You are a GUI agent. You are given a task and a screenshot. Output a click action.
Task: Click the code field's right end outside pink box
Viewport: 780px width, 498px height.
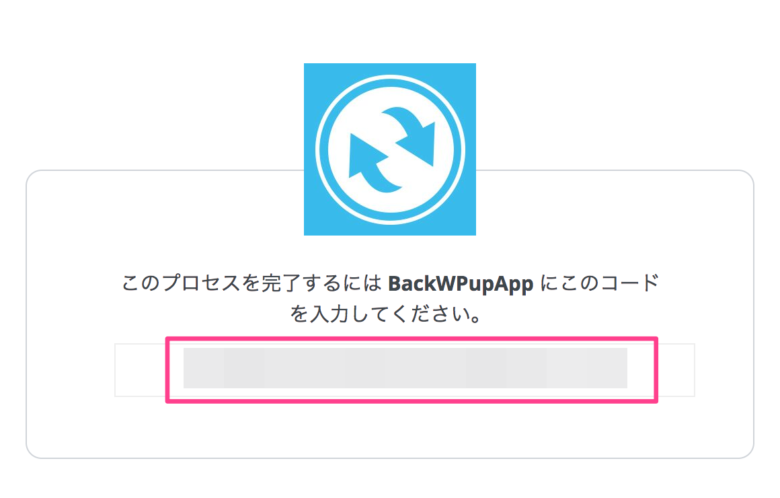point(677,370)
